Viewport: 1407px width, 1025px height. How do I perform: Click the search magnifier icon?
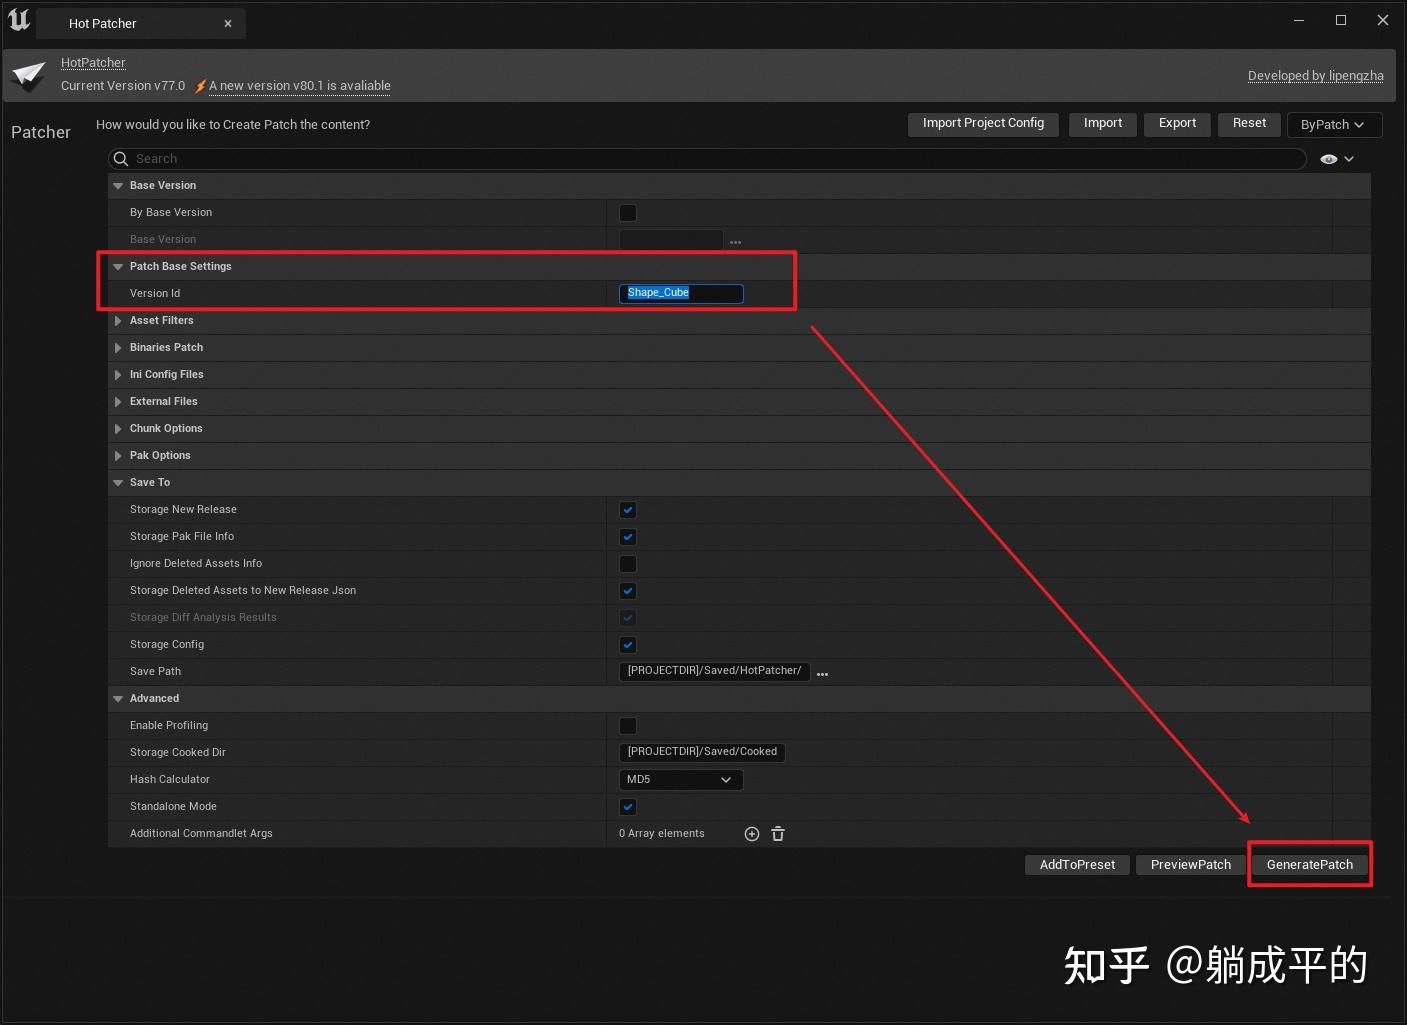(120, 158)
